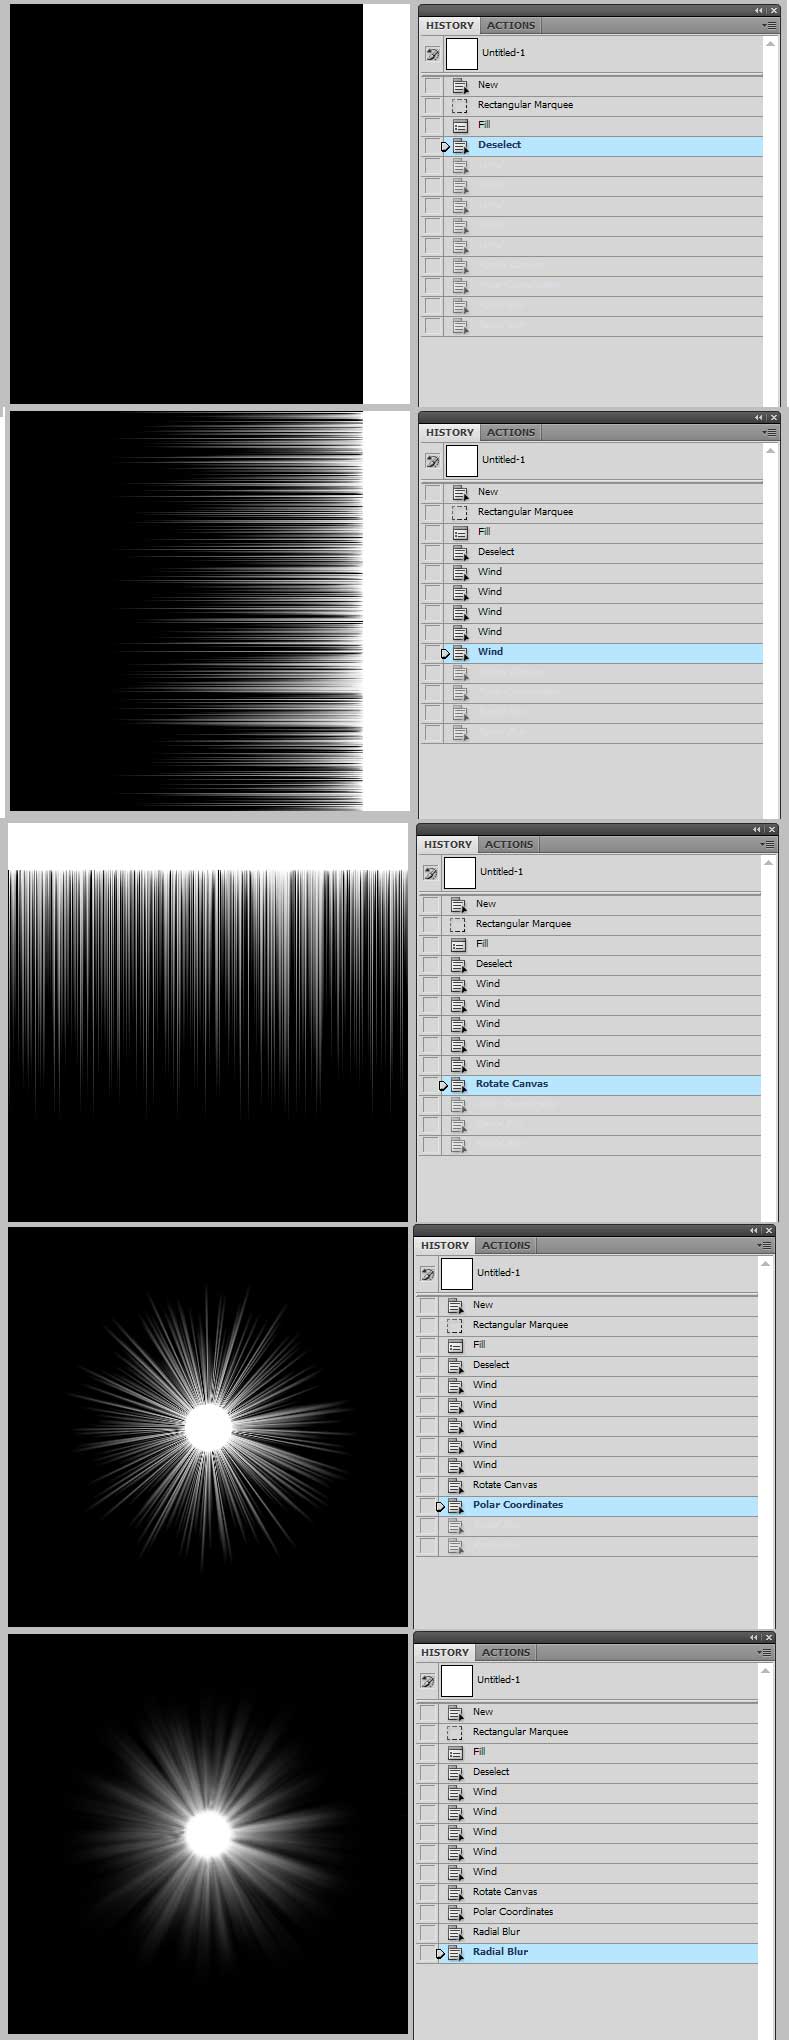Switch to the Actions tab in the topmost panel
The height and width of the screenshot is (2043, 789).
click(511, 25)
